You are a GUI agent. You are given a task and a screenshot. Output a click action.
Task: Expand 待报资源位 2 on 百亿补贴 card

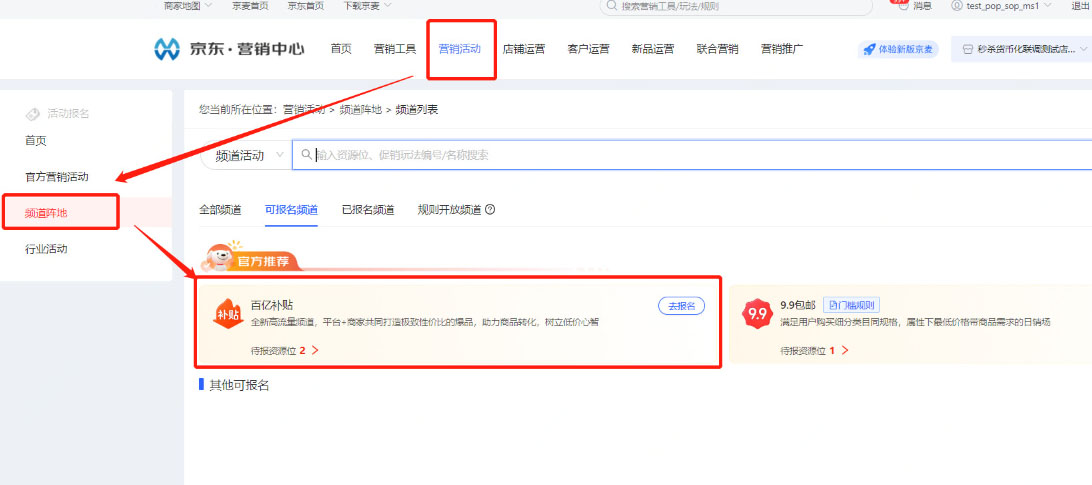285,351
